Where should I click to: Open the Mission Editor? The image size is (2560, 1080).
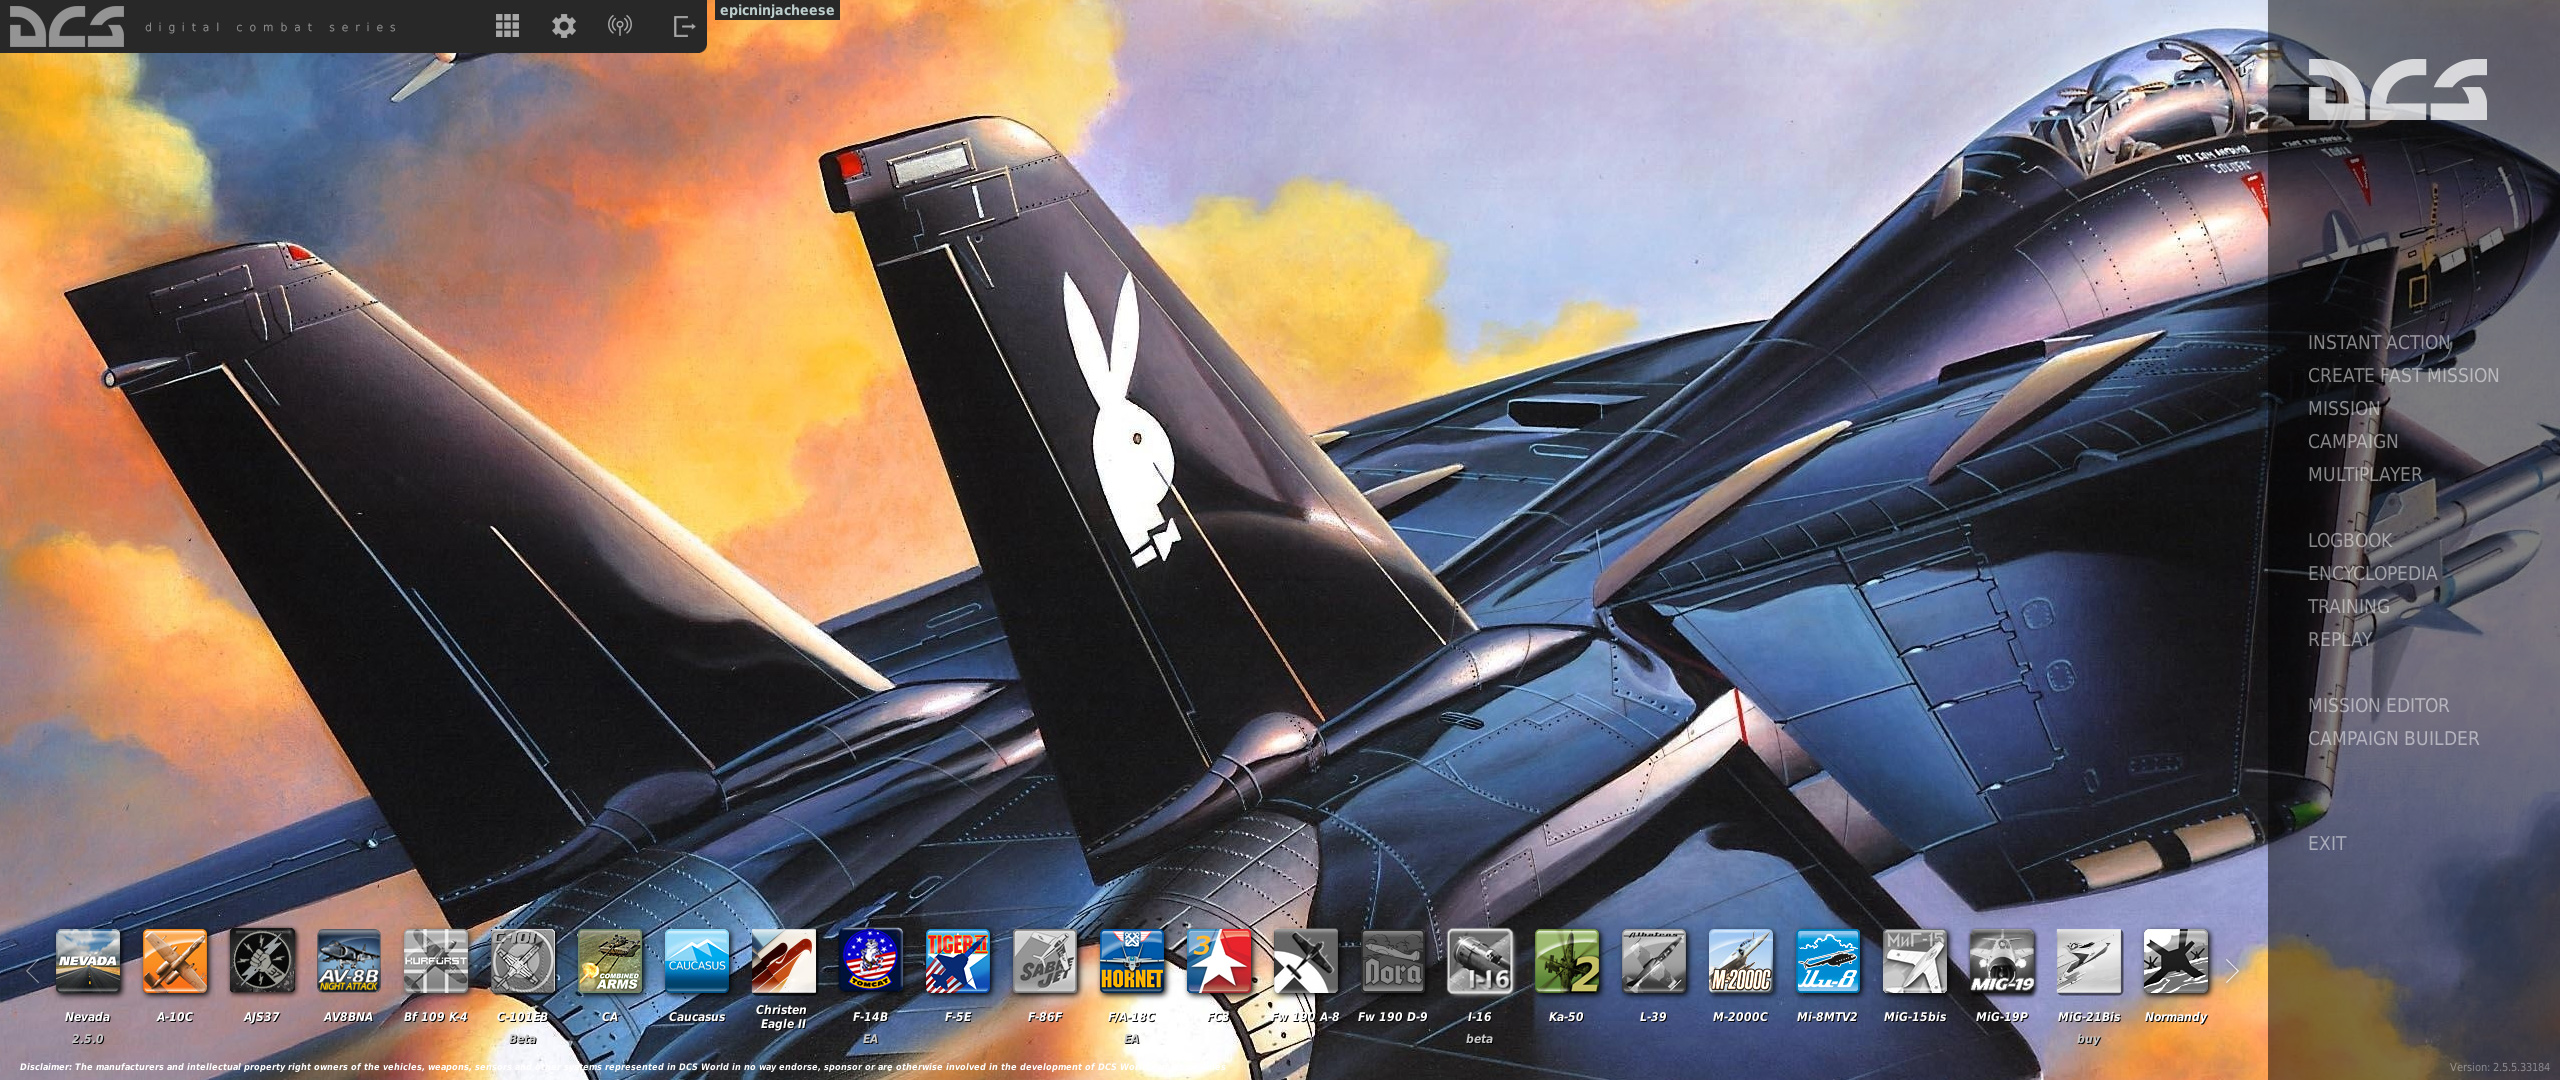coord(2378,705)
